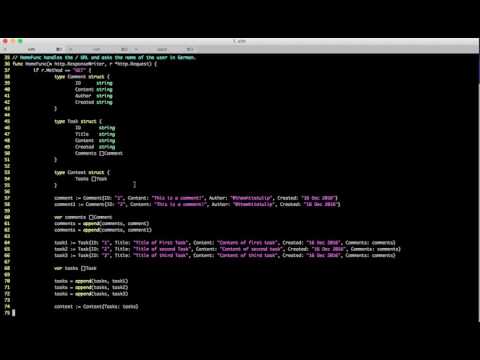The height and width of the screenshot is (360, 480).
Task: Click the 'task1 := Task{' line
Action: (225, 243)
